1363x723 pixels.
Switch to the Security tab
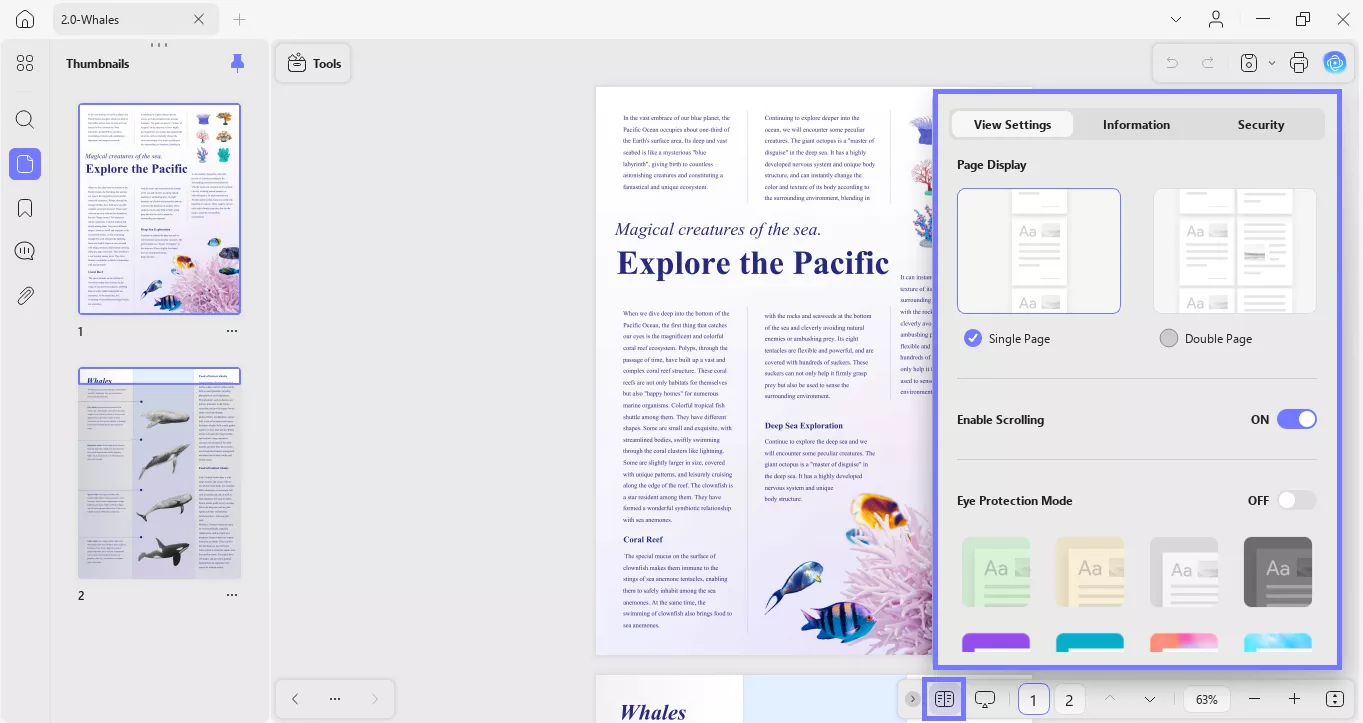pyautogui.click(x=1260, y=125)
